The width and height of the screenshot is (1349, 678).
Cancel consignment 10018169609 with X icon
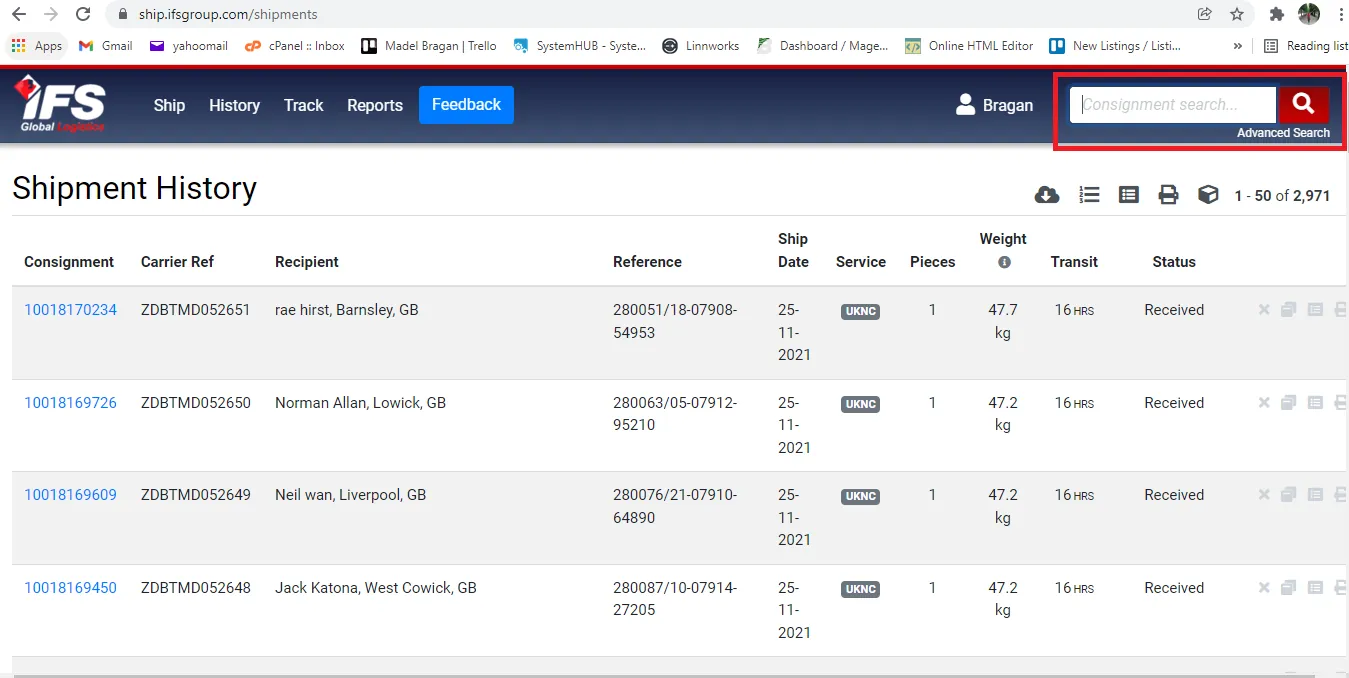[1264, 495]
